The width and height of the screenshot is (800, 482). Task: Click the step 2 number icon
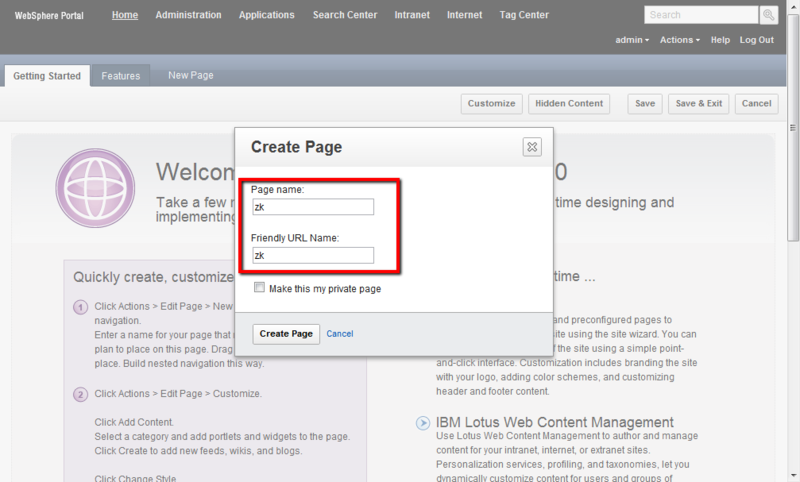[x=81, y=394]
